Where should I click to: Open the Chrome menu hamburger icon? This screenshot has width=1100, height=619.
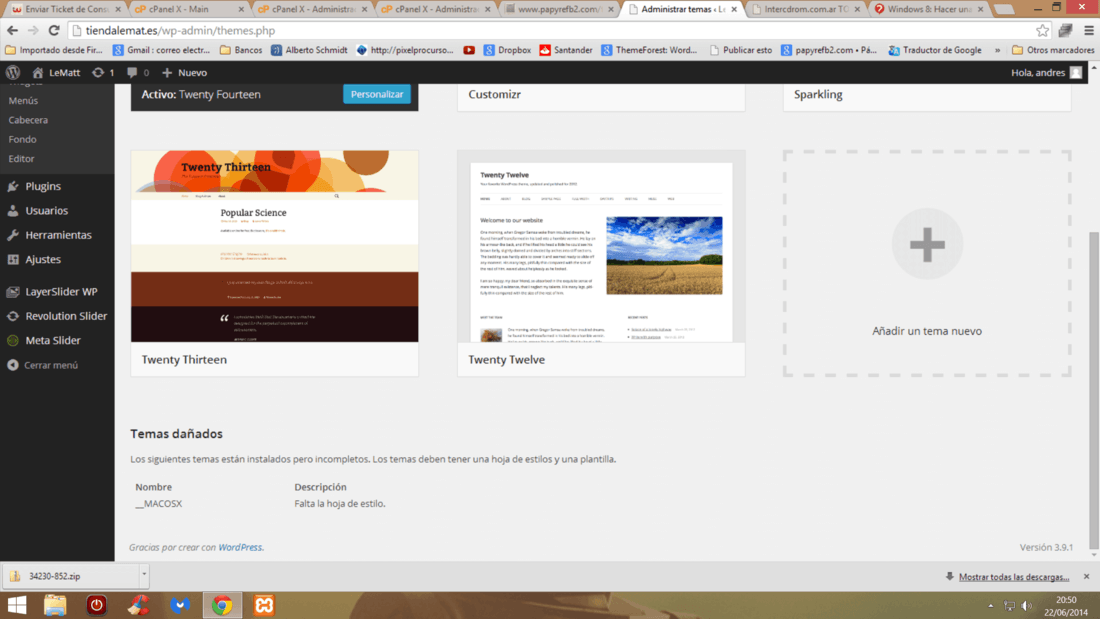click(1089, 30)
